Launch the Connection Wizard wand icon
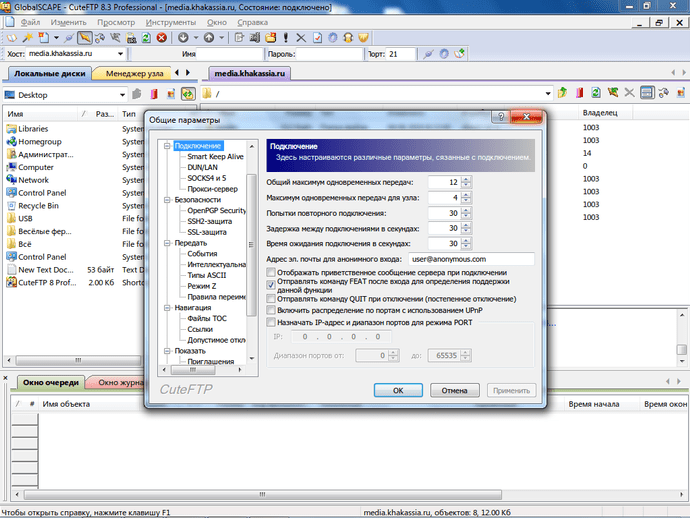690x518 pixels. 27,38
